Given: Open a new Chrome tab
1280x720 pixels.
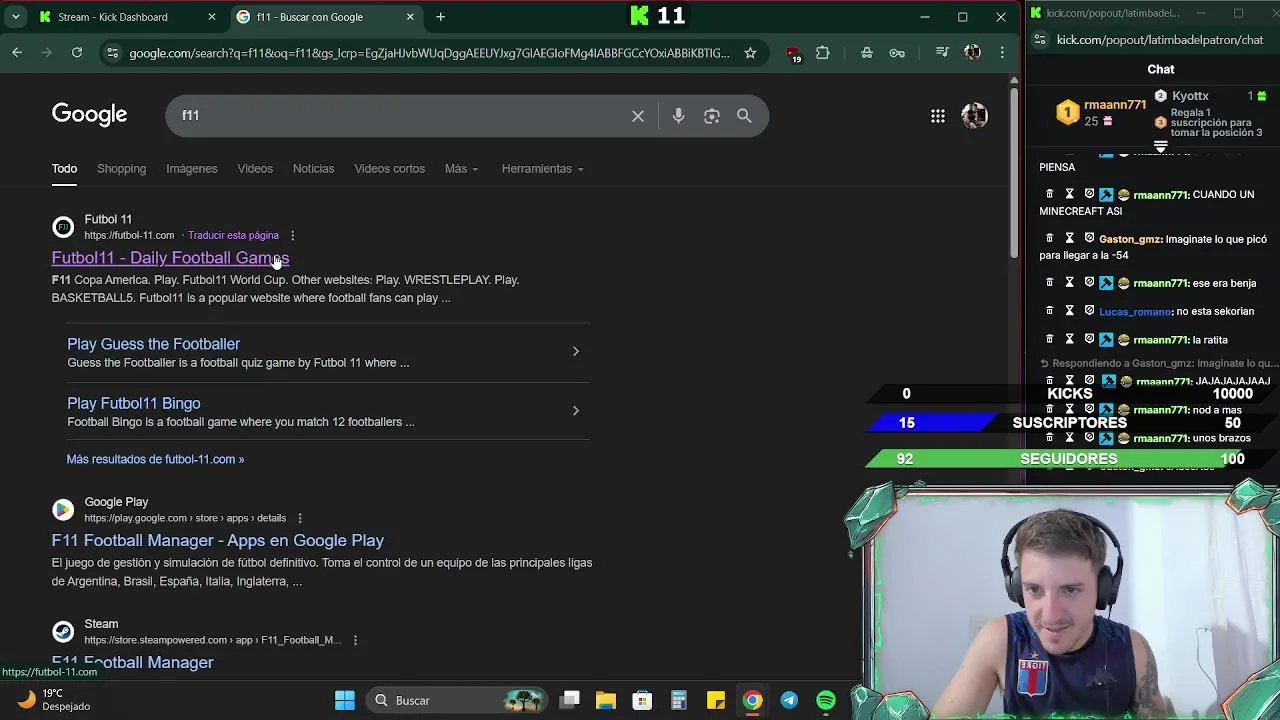Looking at the screenshot, I should tap(440, 17).
